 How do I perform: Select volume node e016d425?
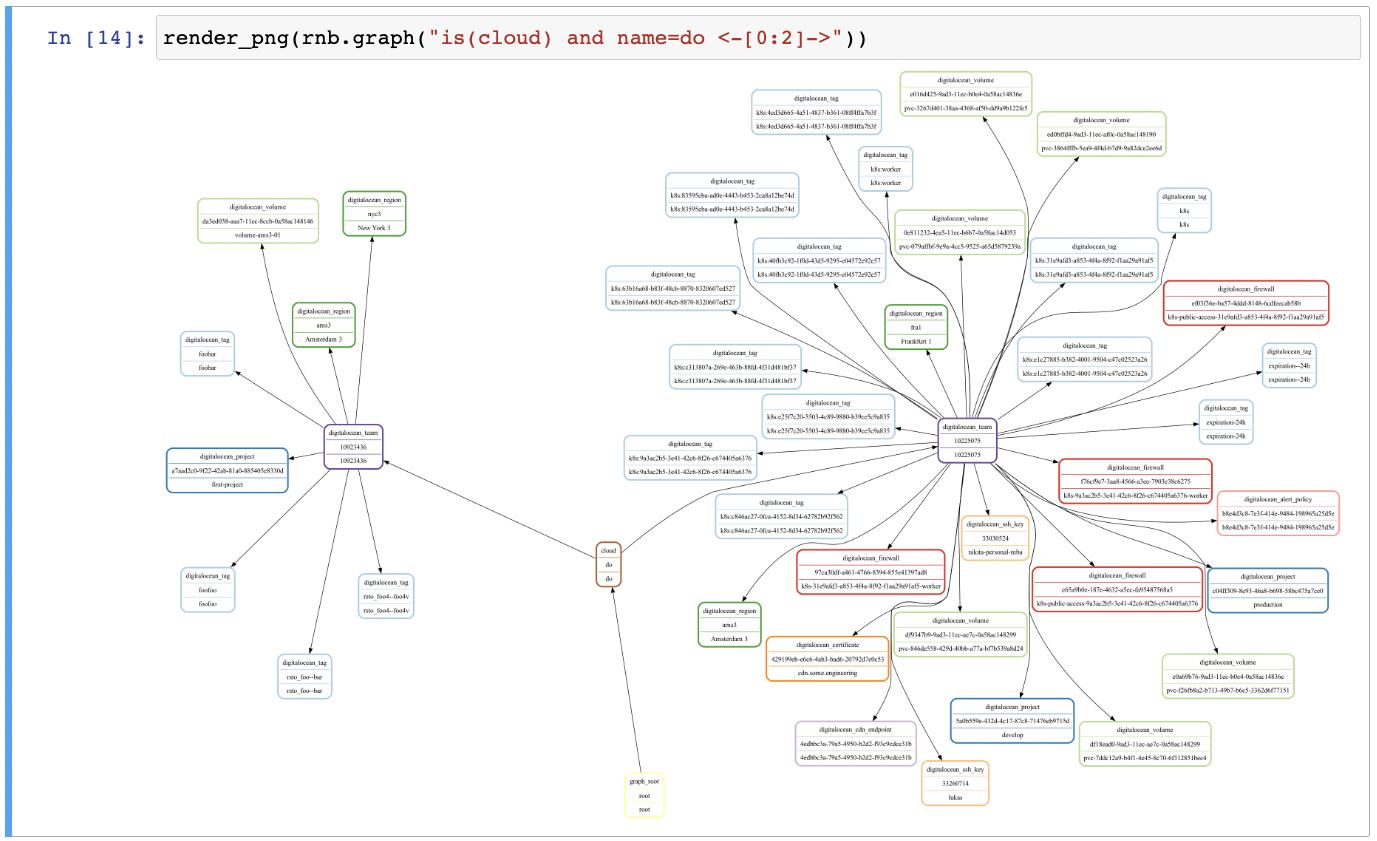pos(965,93)
